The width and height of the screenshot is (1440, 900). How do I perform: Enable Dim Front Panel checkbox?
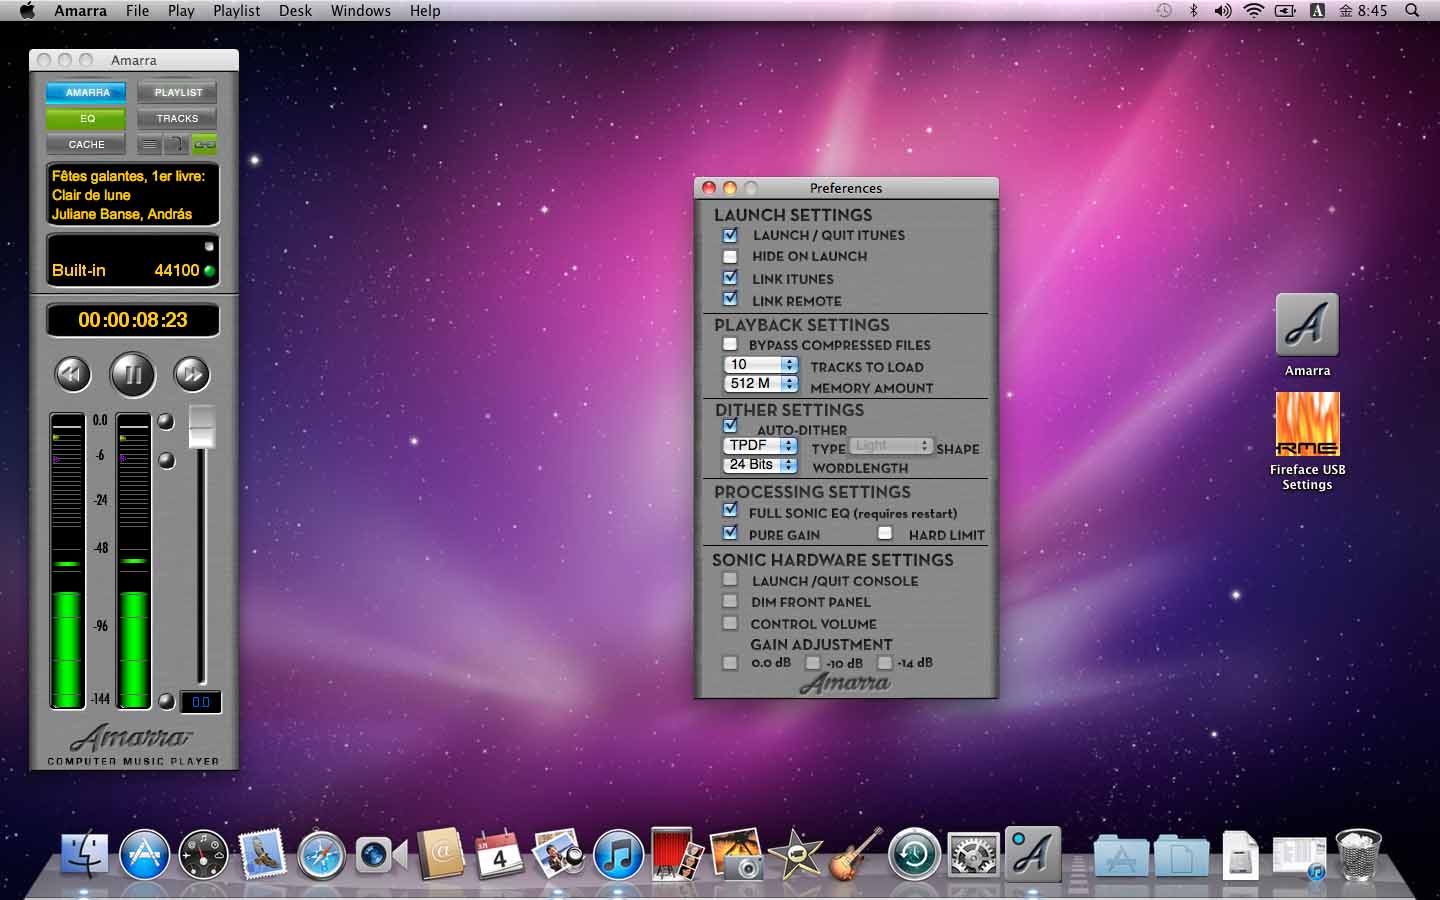730,600
